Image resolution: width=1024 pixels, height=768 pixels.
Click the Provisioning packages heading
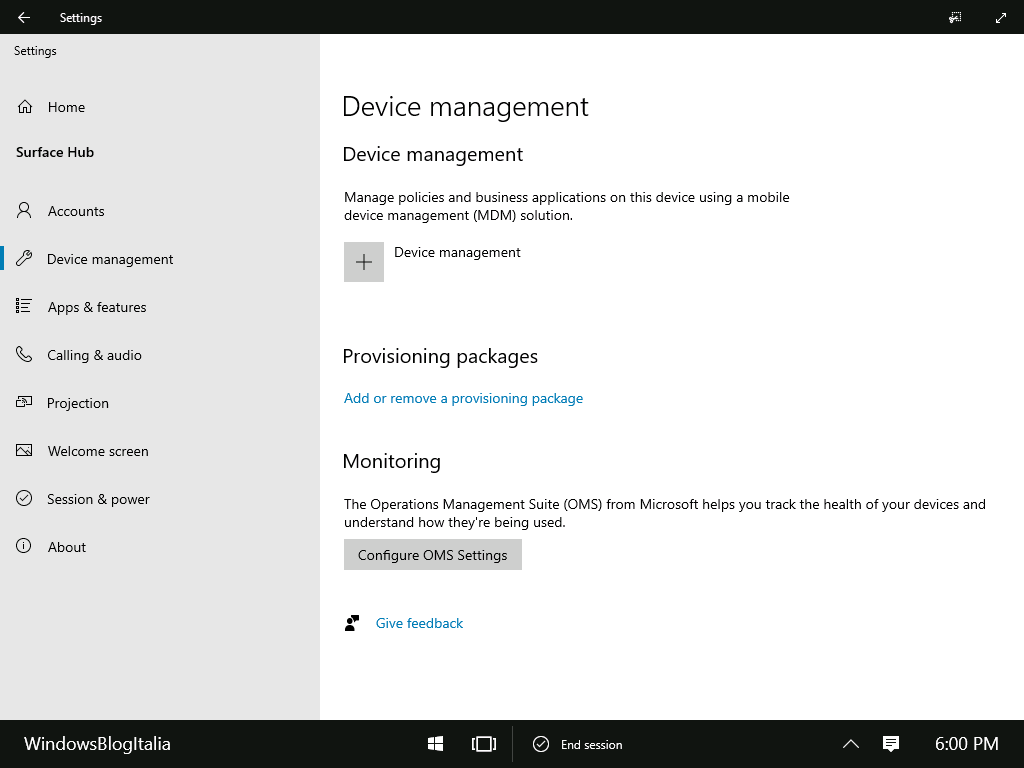pos(440,357)
